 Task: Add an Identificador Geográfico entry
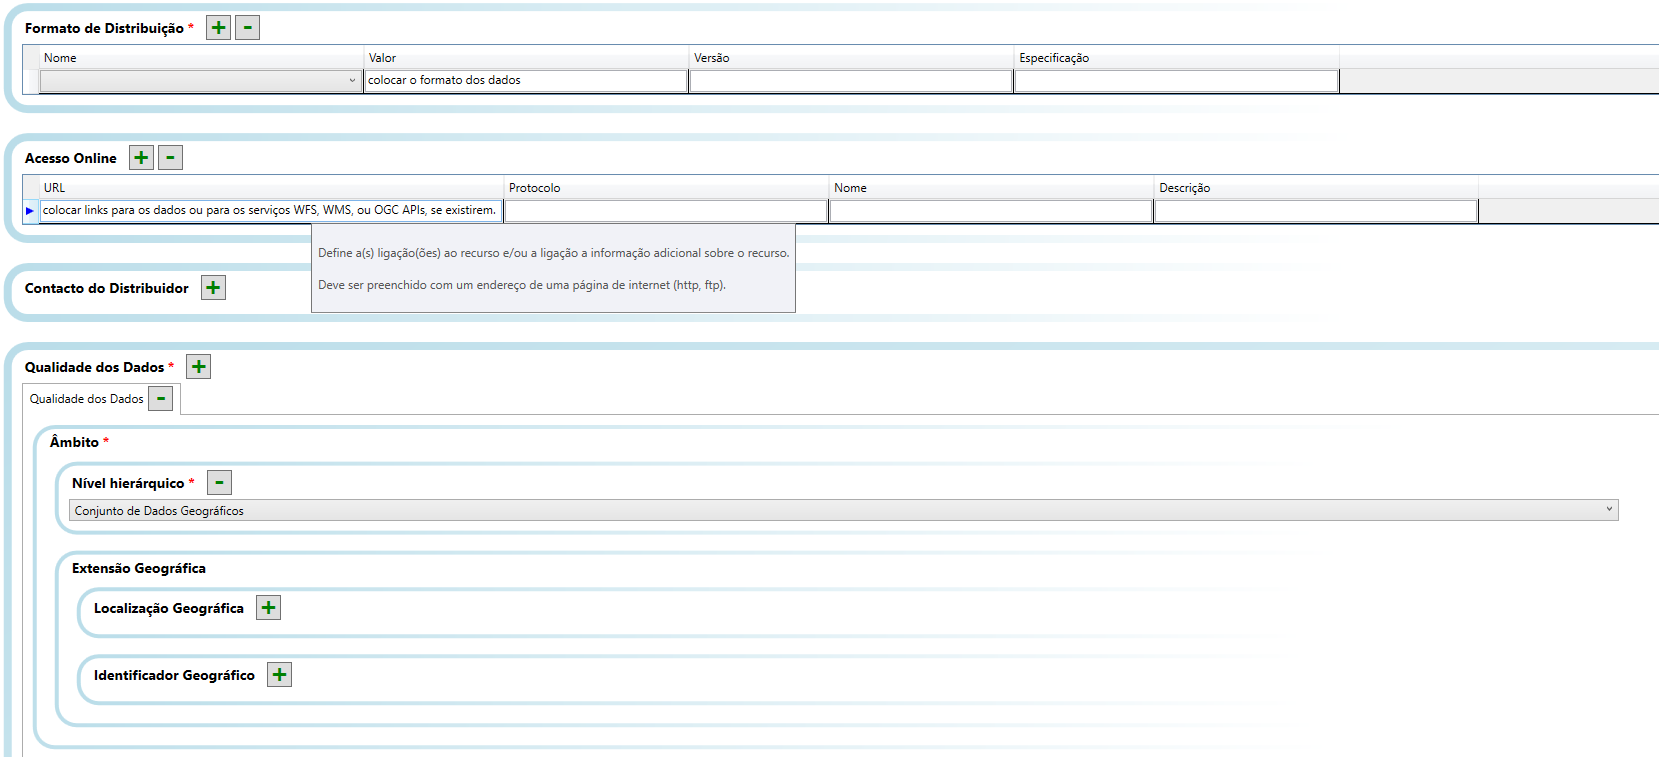click(x=280, y=675)
